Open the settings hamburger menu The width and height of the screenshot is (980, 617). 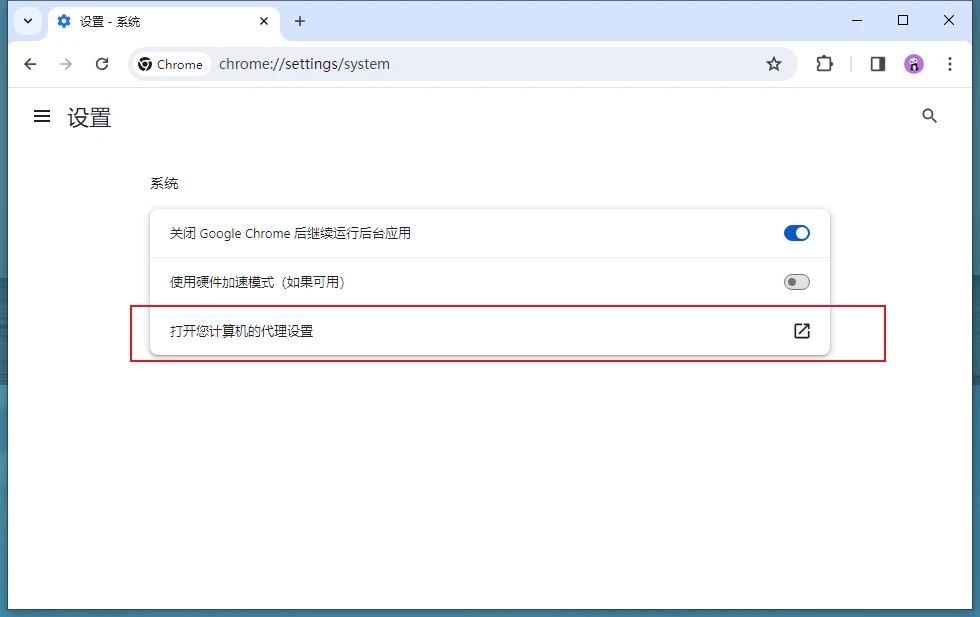click(42, 117)
